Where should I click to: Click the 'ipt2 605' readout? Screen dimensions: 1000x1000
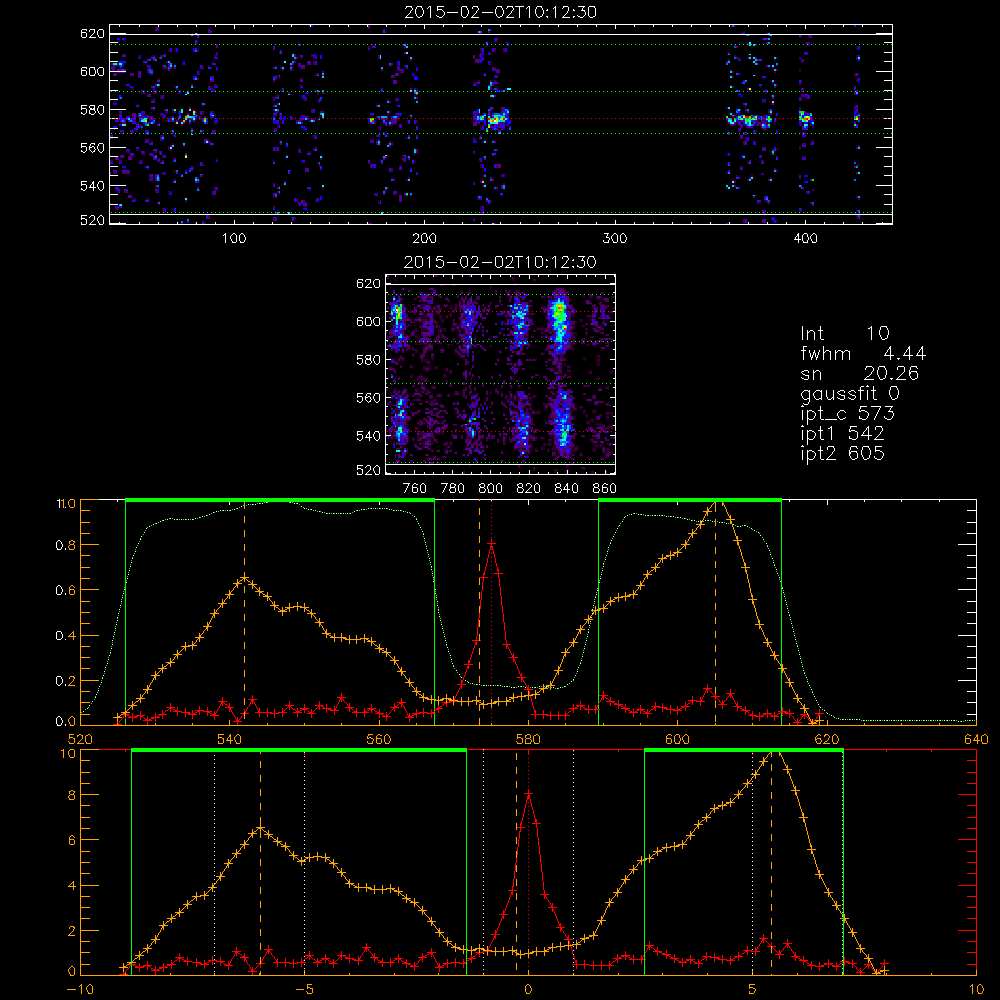click(x=842, y=453)
